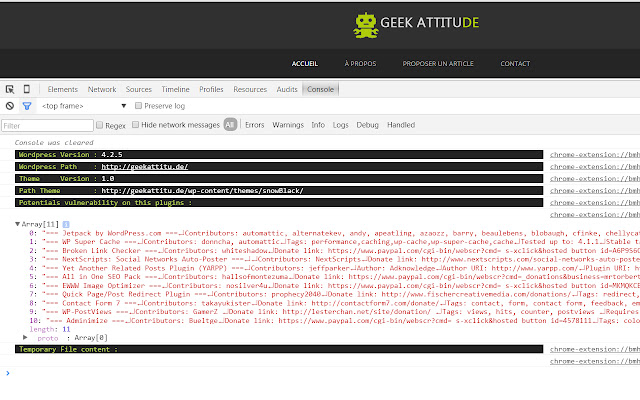Enable the Preserve log checkbox
Viewport: 640px width, 400px height.
138,106
